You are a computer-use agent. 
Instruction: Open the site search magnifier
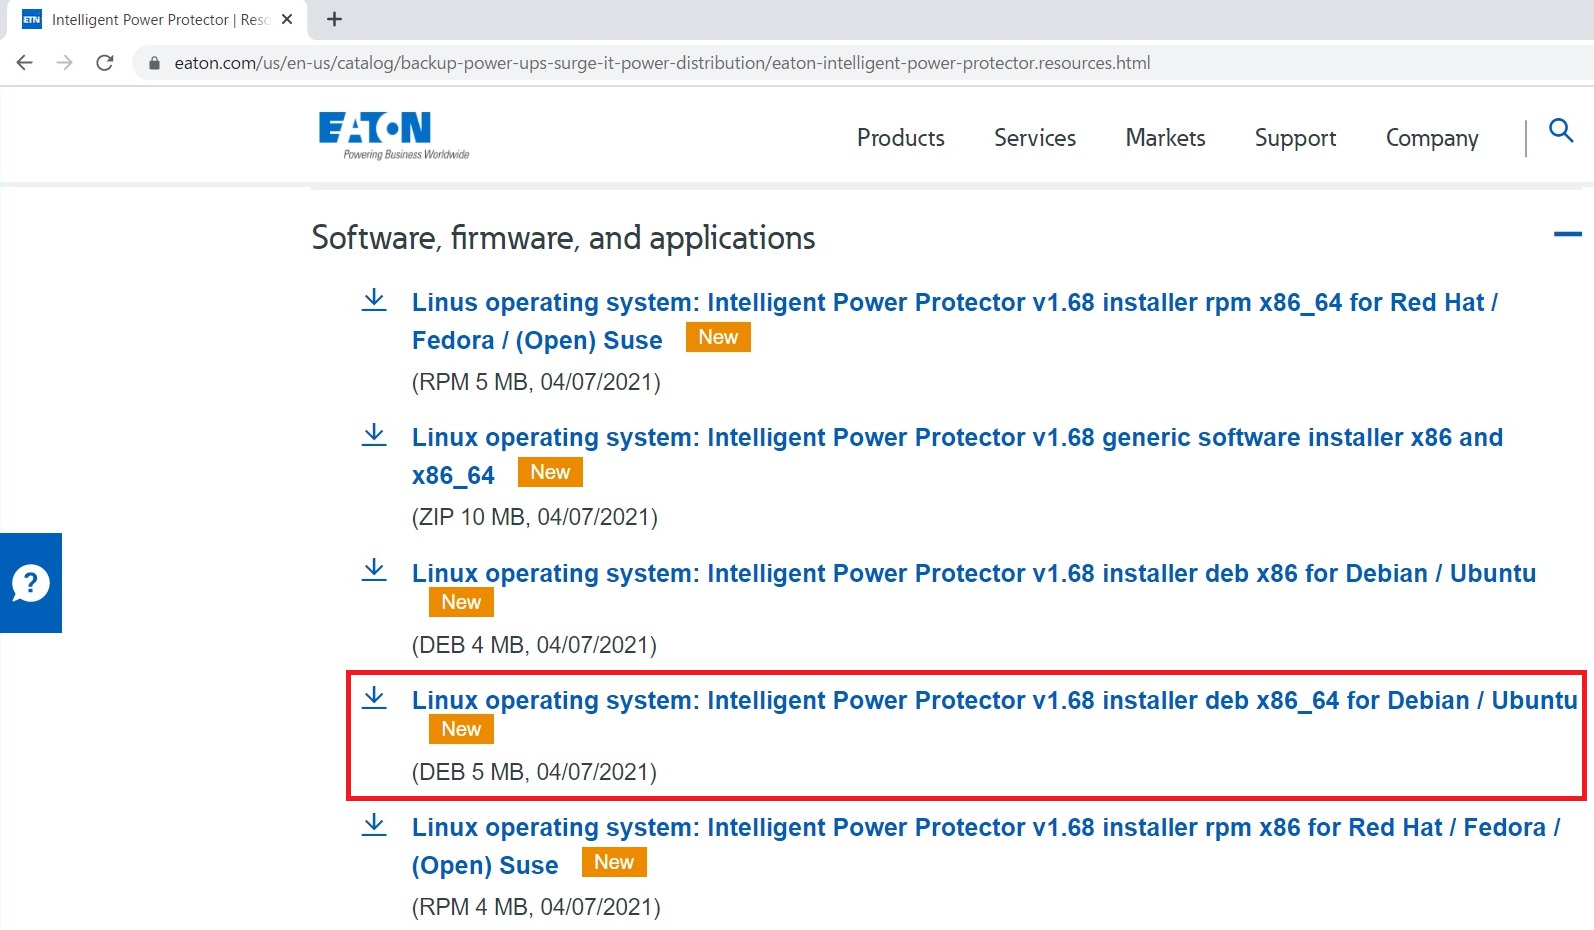click(1561, 130)
